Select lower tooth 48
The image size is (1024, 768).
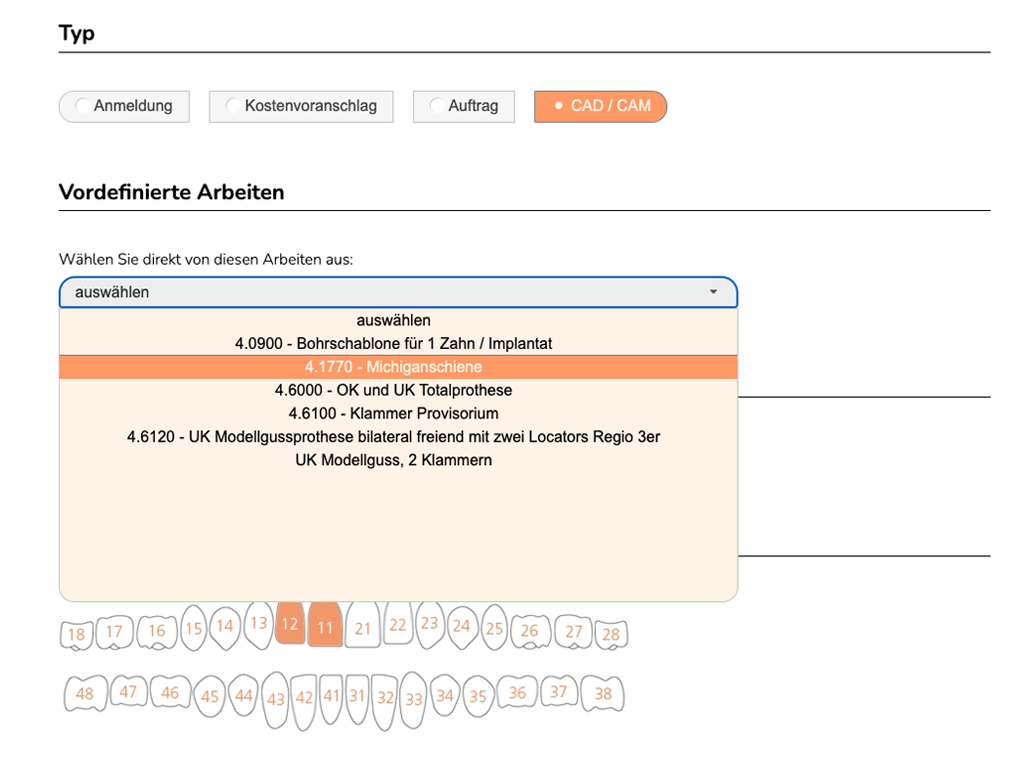(85, 694)
